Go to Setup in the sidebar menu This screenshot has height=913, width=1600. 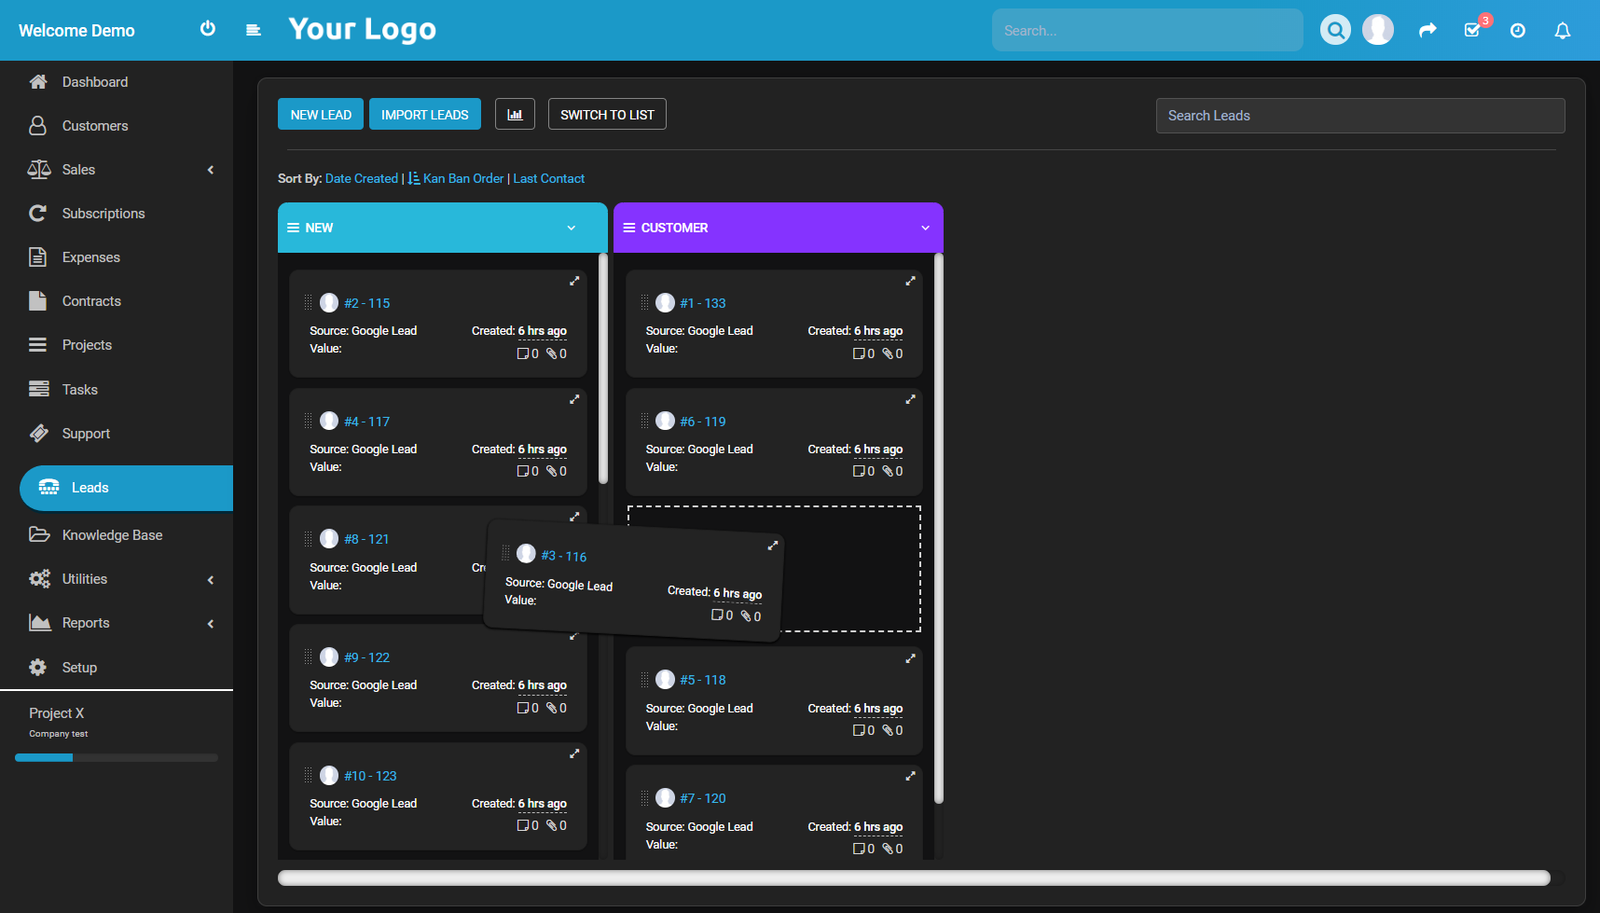pyautogui.click(x=78, y=666)
